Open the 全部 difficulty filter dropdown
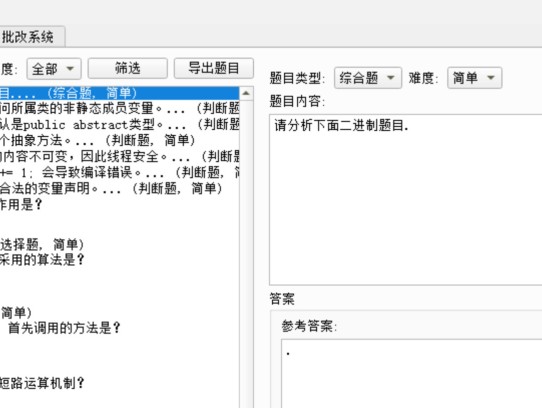542x408 pixels. [54, 69]
